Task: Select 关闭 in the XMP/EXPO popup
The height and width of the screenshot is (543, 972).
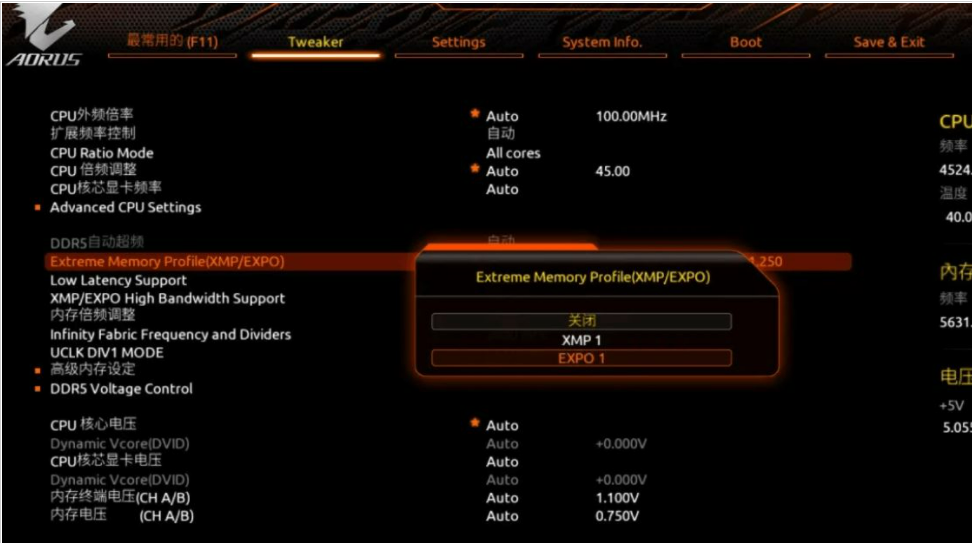Action: (x=581, y=321)
